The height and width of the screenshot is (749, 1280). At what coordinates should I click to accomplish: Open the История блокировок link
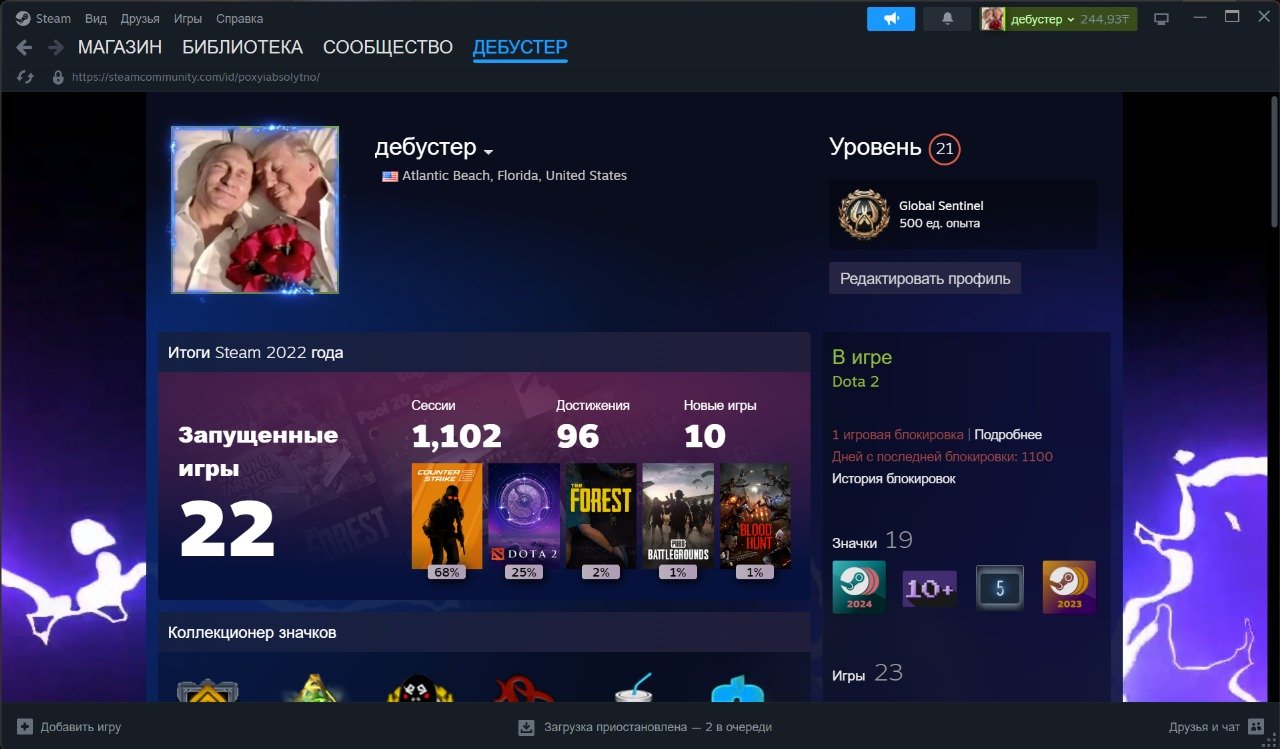coord(893,479)
